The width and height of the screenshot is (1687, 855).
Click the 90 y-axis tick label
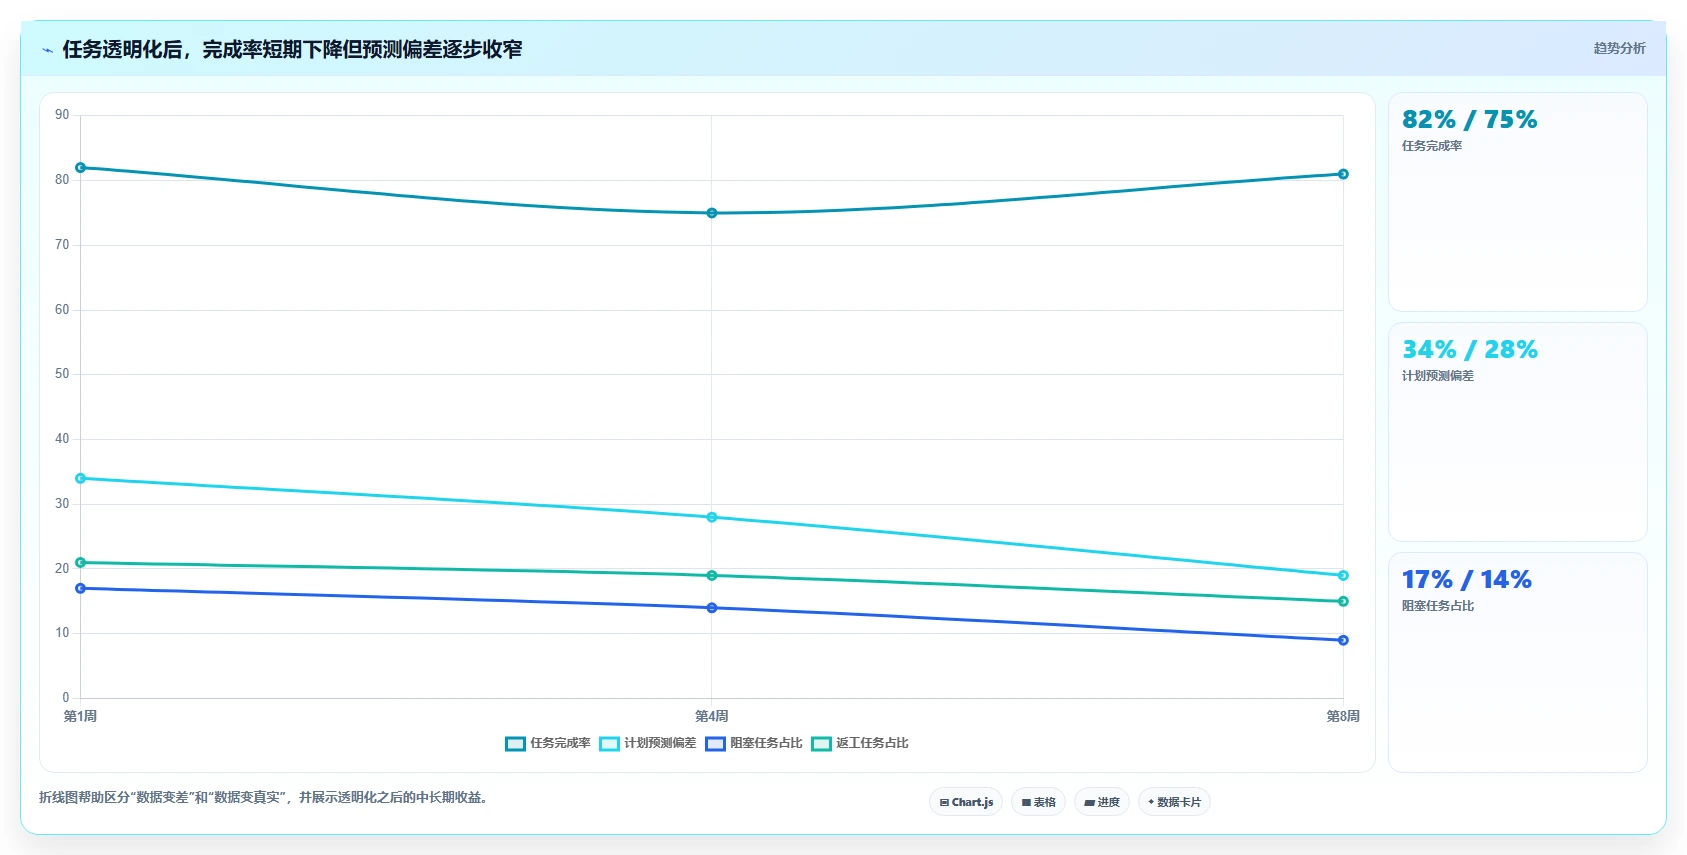[x=62, y=115]
